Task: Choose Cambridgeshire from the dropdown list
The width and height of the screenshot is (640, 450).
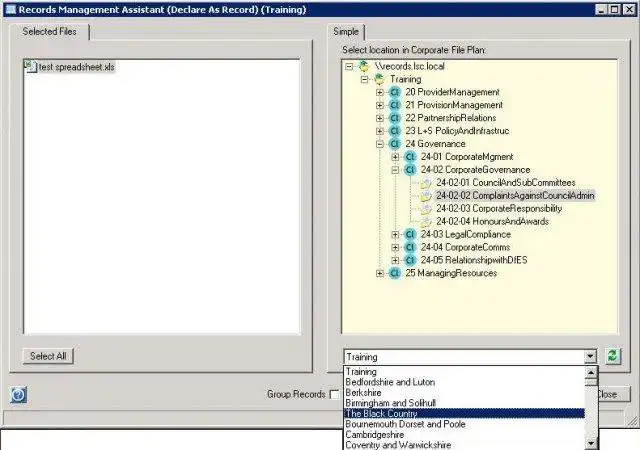Action: (x=464, y=435)
